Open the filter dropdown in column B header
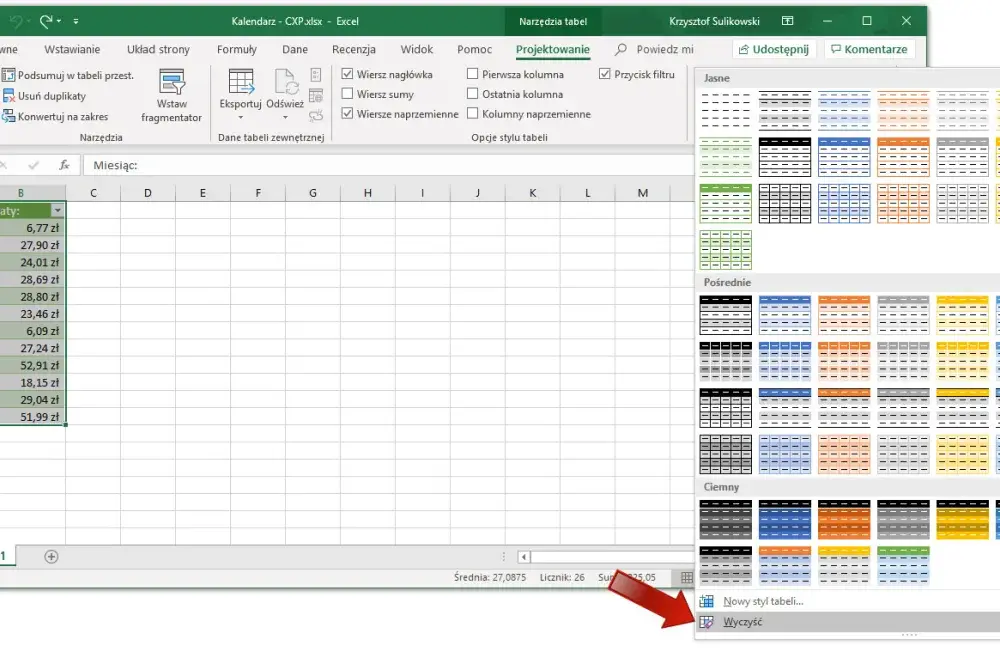Image resolution: width=1000 pixels, height=652 pixels. click(x=57, y=211)
